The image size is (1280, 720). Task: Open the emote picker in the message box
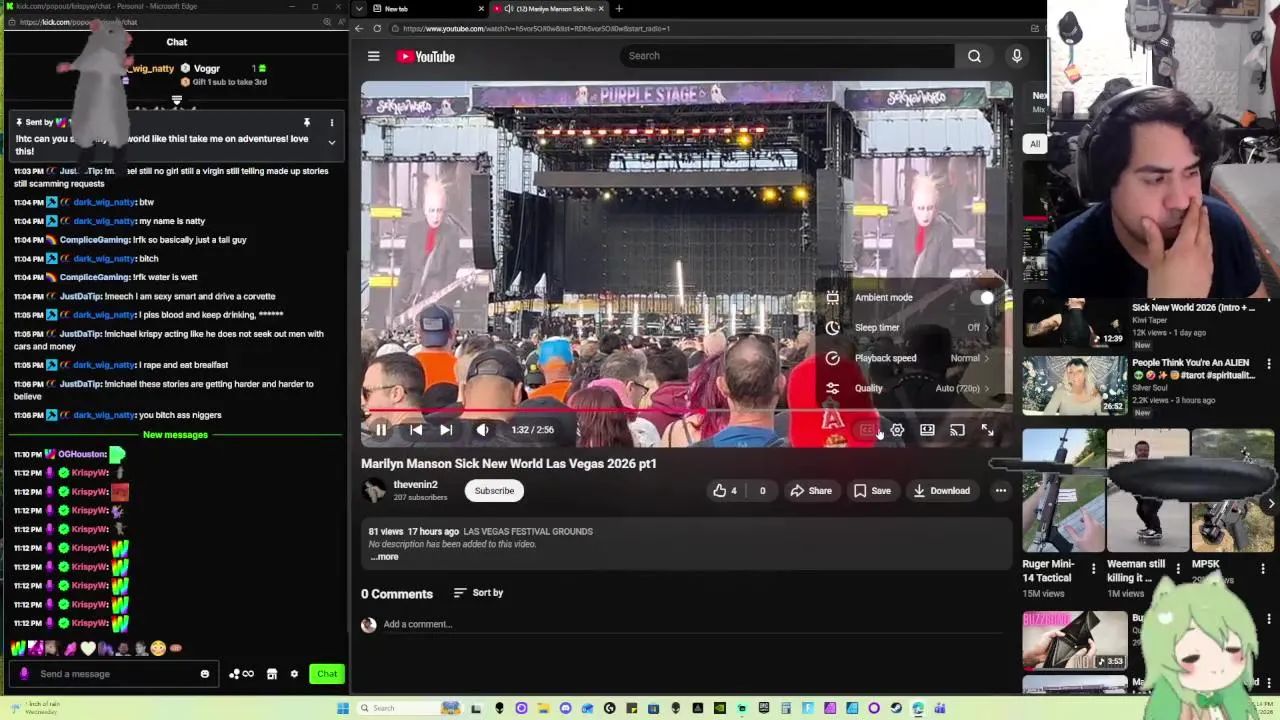point(205,674)
